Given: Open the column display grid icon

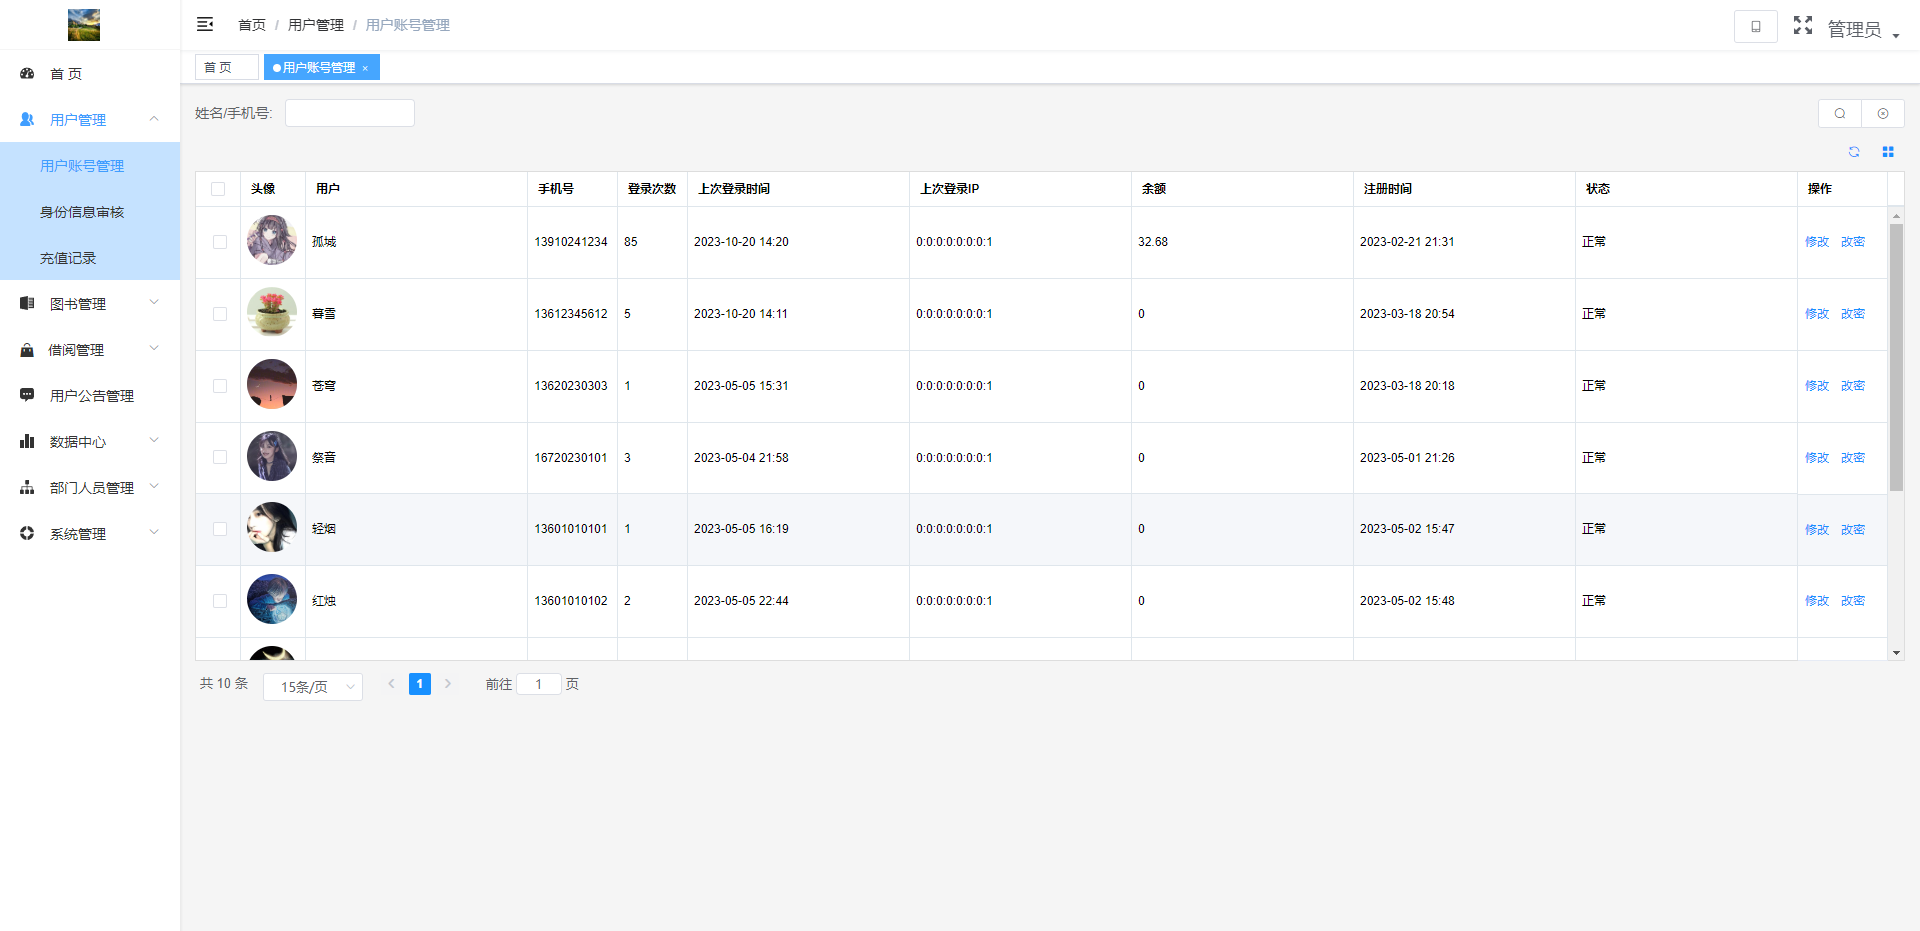Looking at the screenshot, I should click(x=1888, y=152).
